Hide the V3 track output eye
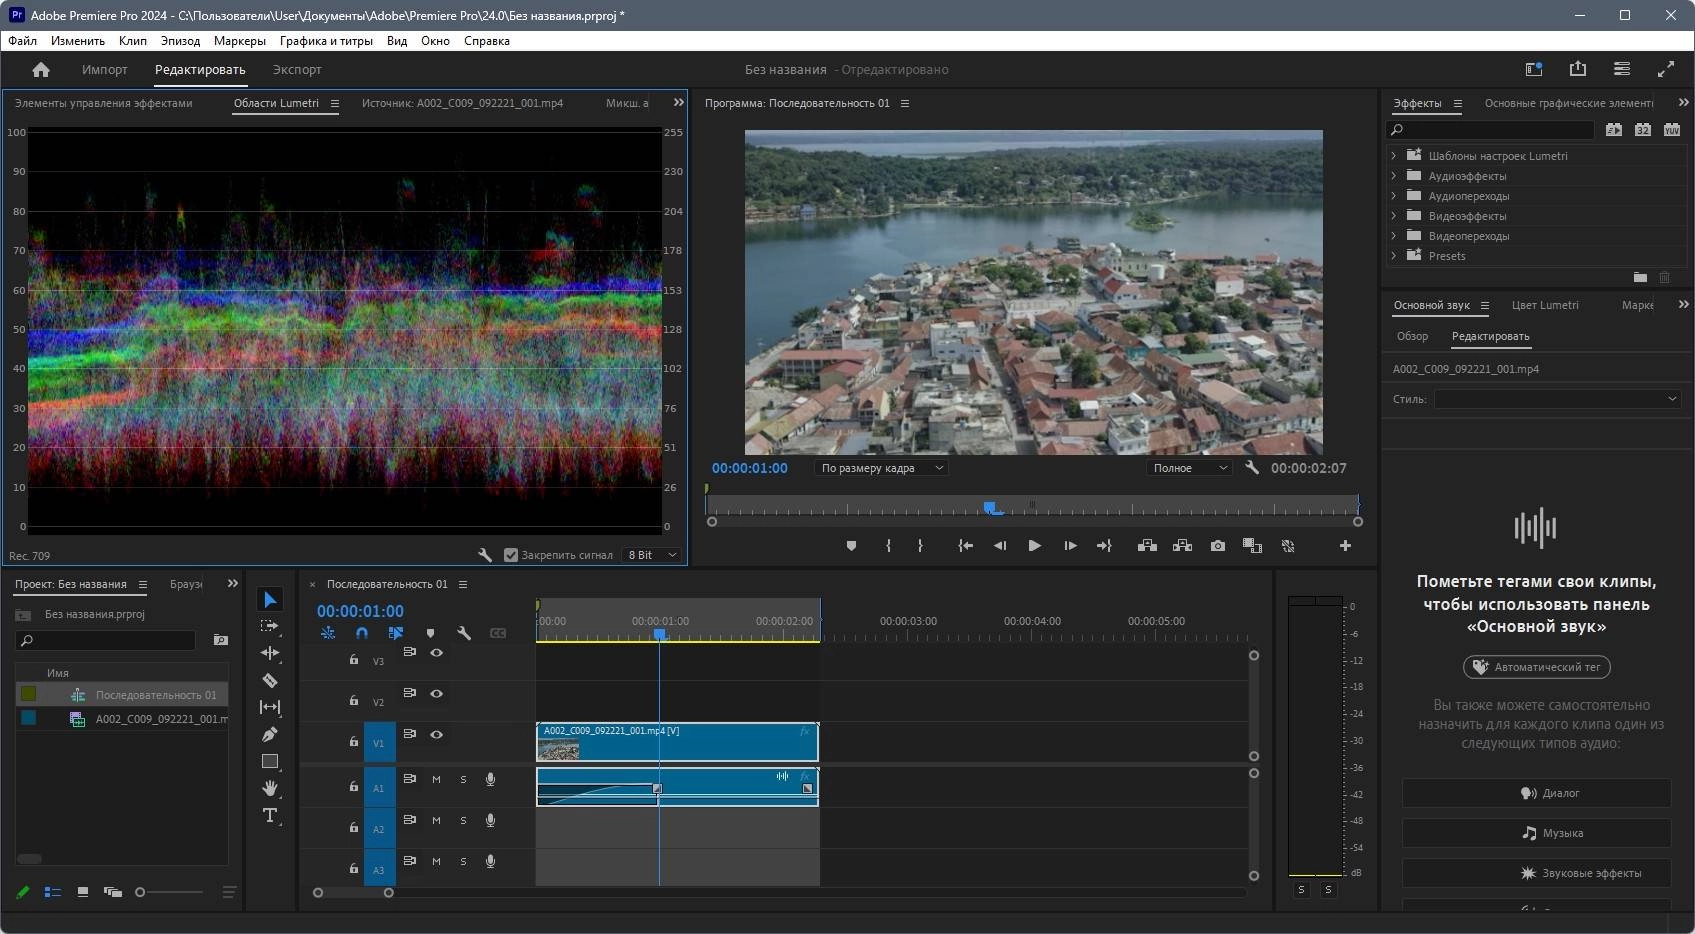 tap(436, 652)
